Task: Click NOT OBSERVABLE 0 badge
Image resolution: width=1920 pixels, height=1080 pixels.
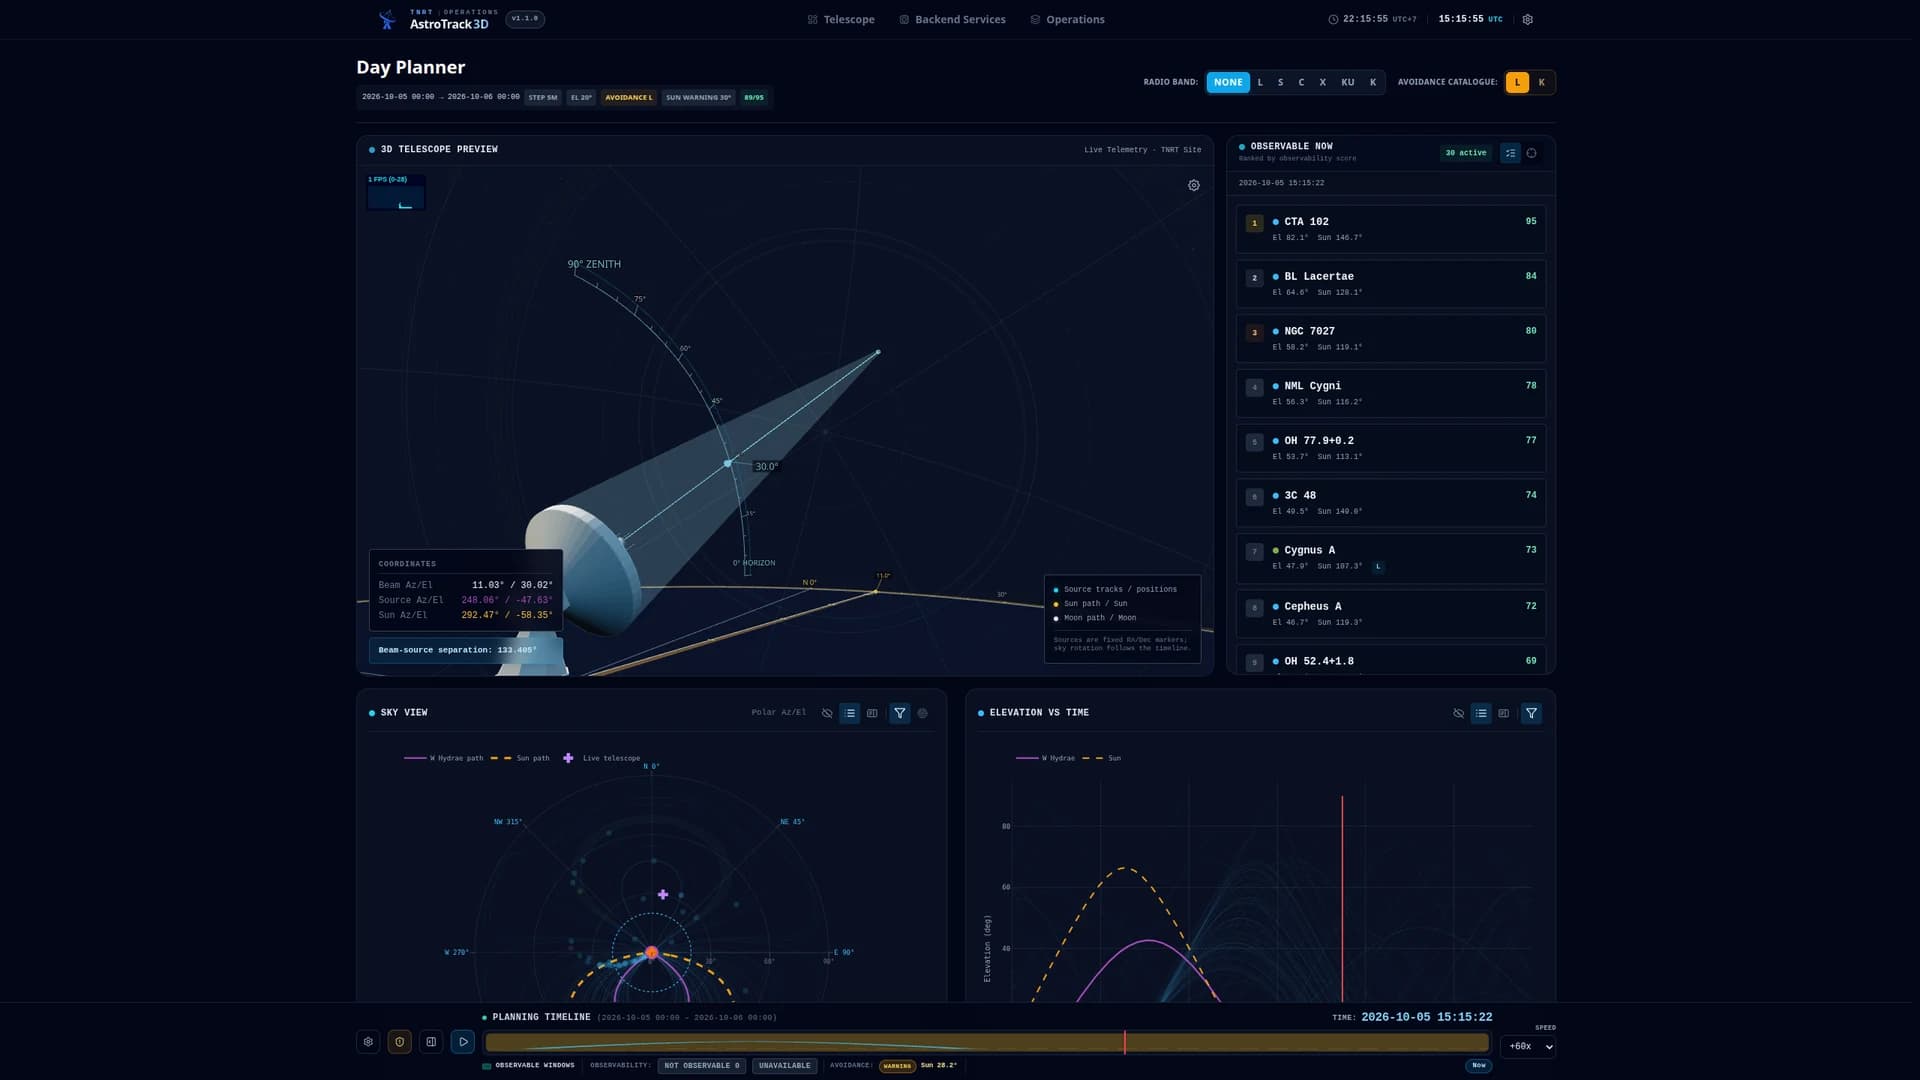Action: point(701,1065)
